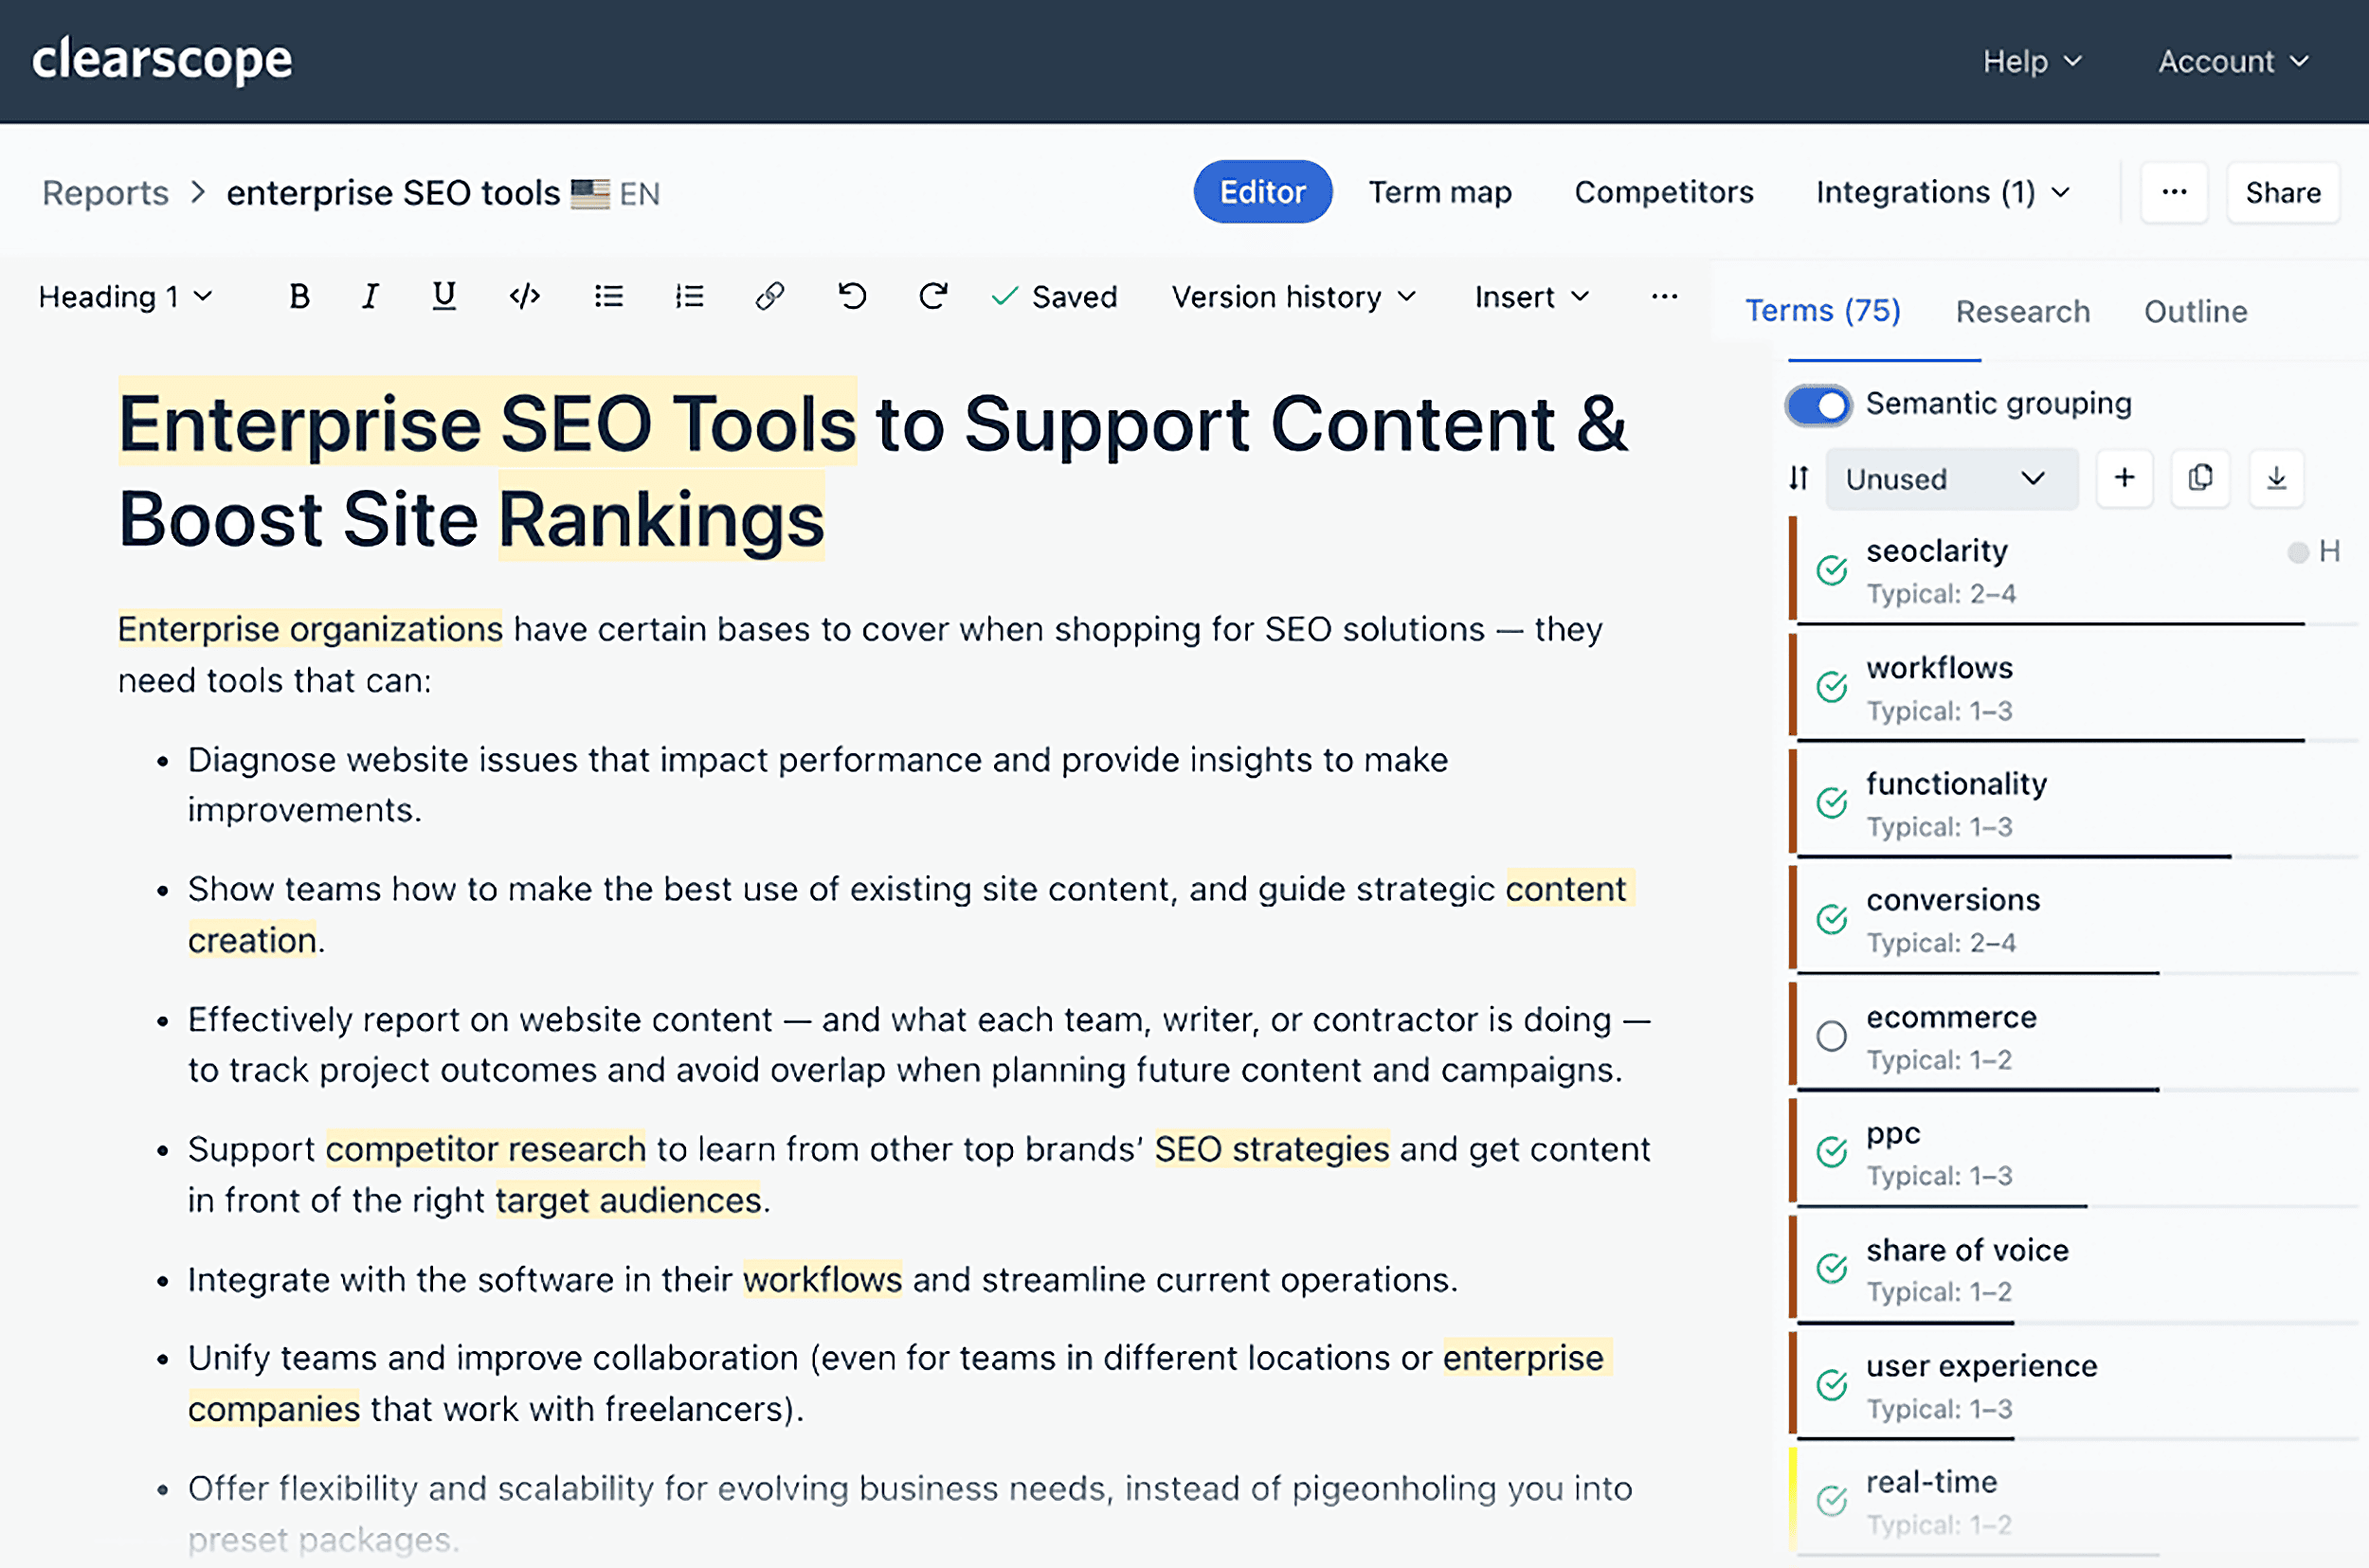Viewport: 2369px width, 1568px height.
Task: Switch to the Term map view
Action: (1441, 192)
